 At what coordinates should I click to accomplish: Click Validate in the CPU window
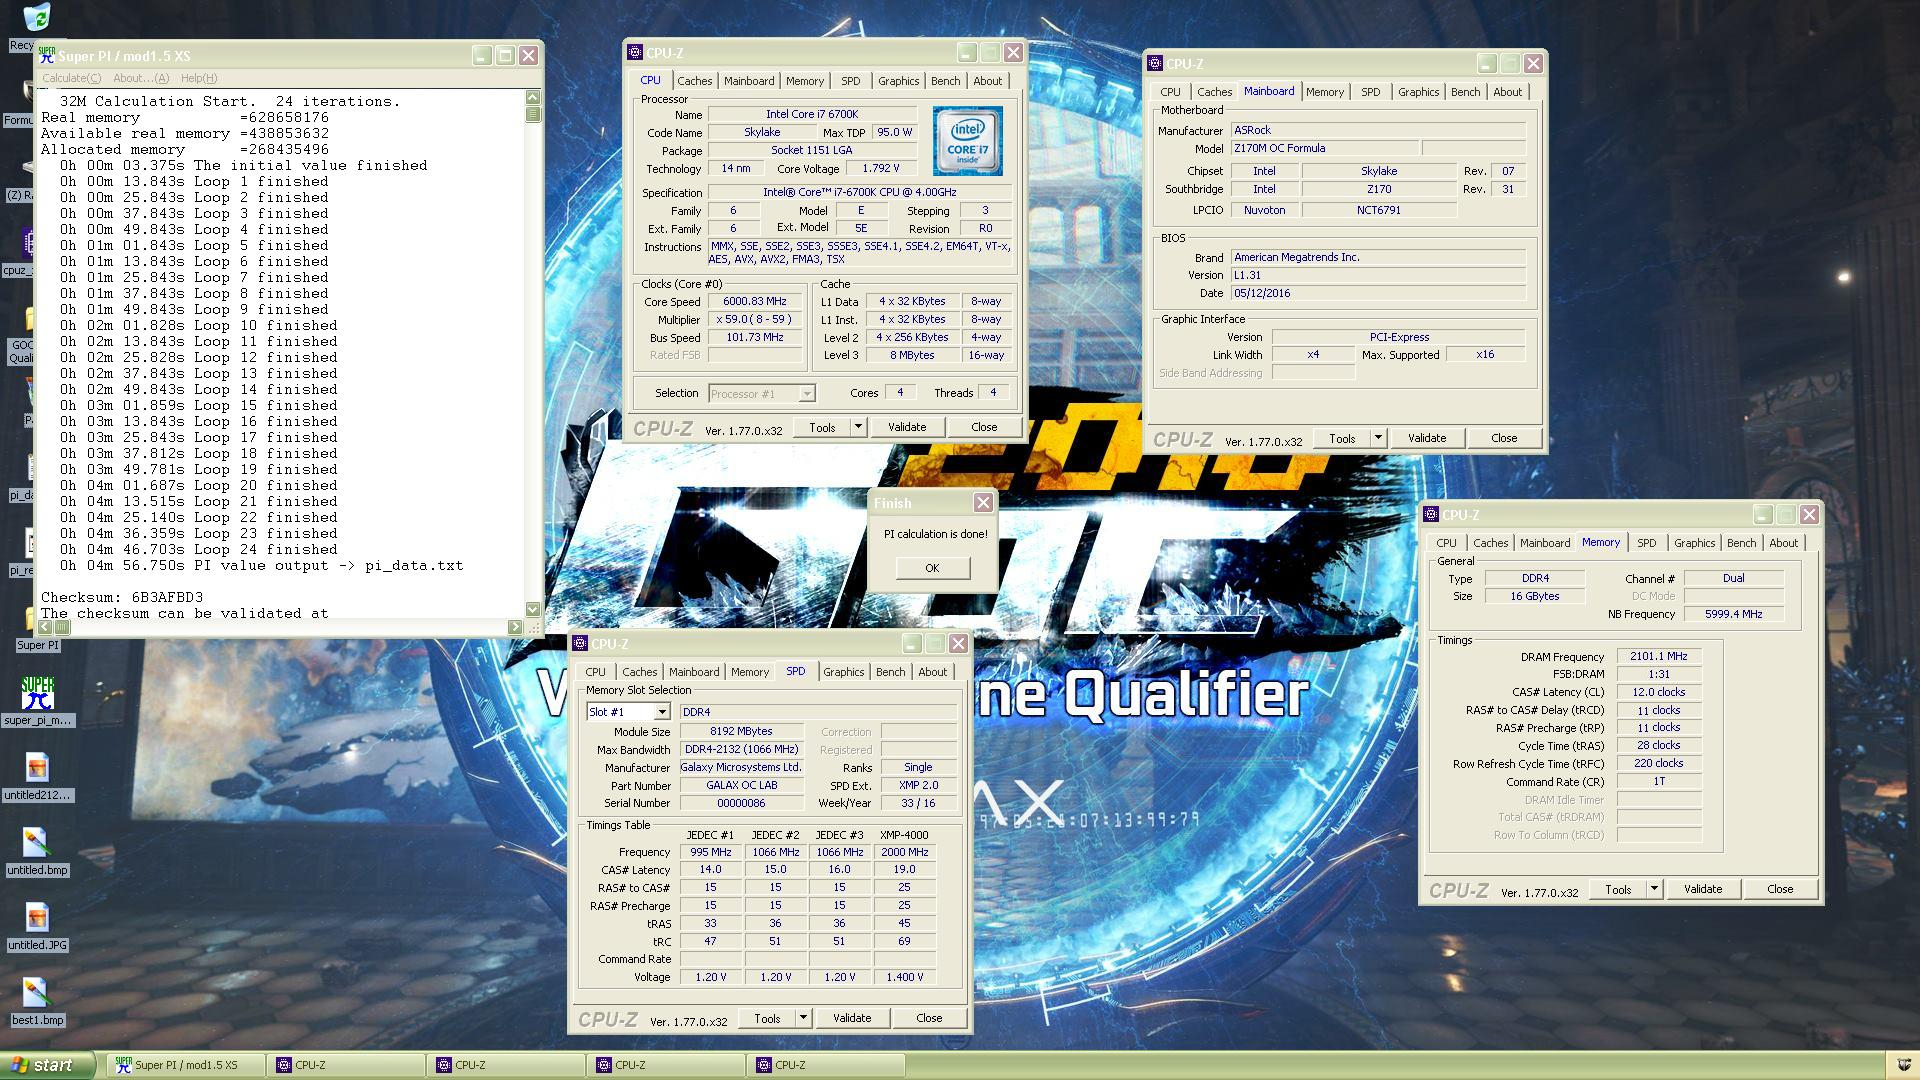(x=907, y=427)
